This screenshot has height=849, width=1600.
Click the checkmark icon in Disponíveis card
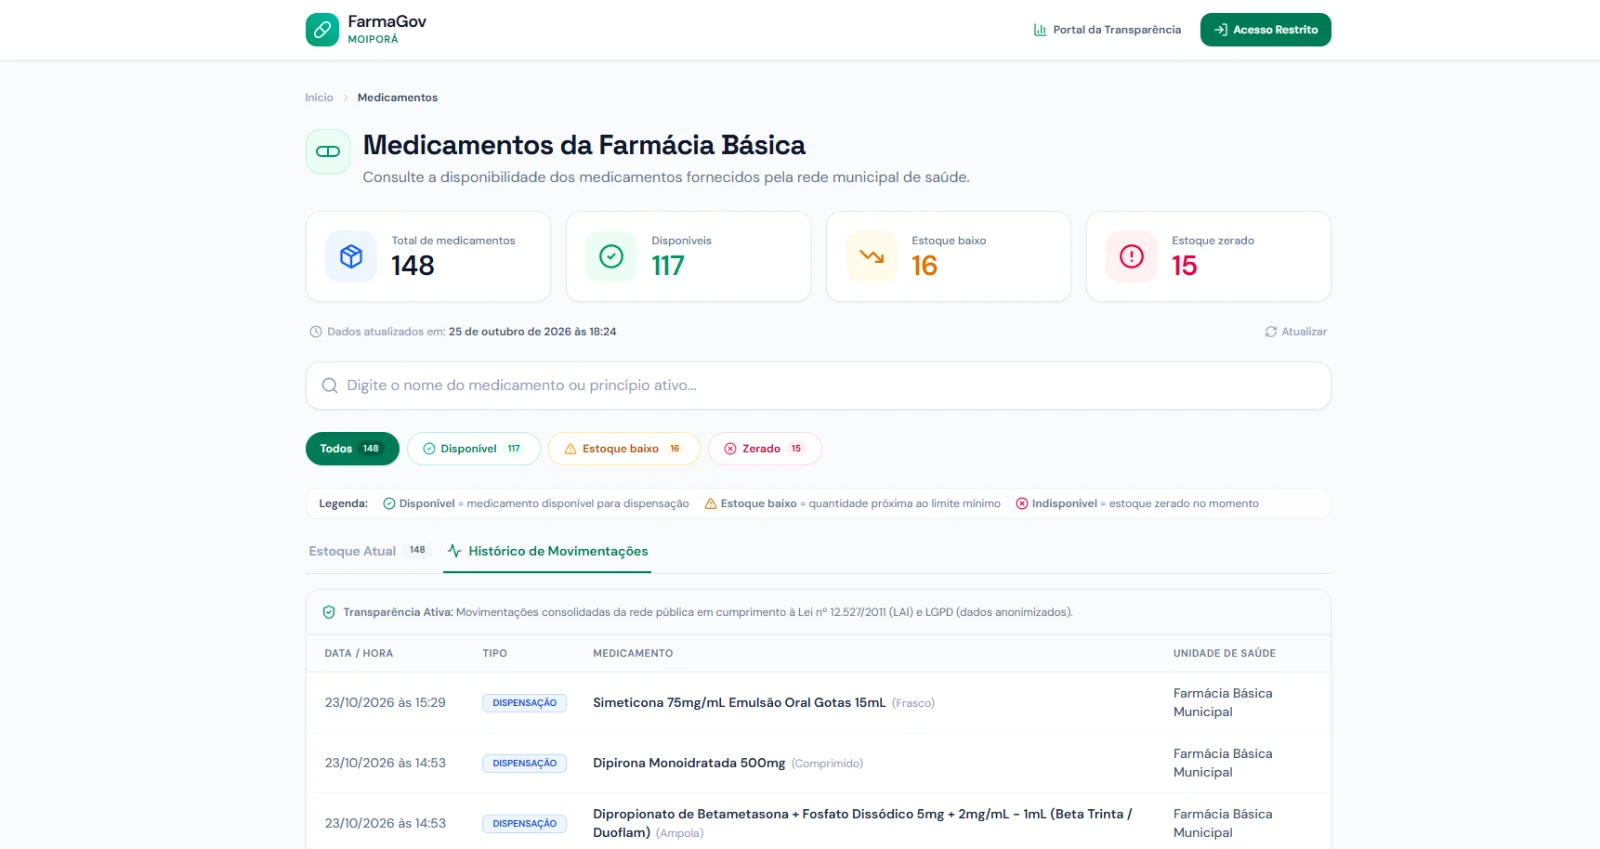pos(611,257)
